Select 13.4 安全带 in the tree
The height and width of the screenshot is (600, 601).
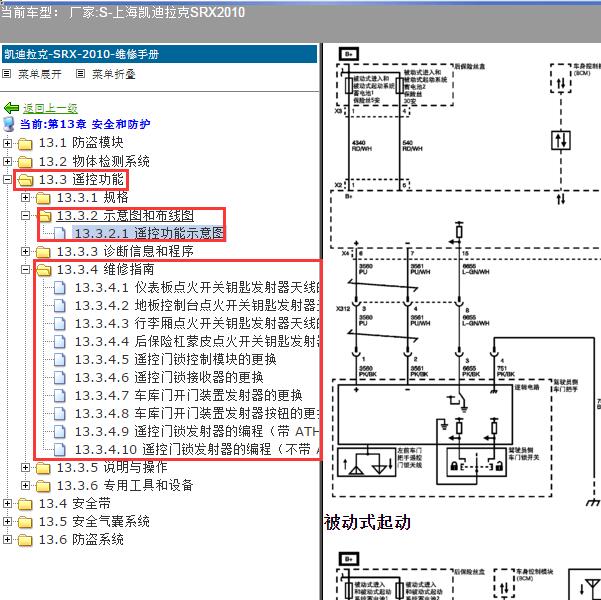75,503
